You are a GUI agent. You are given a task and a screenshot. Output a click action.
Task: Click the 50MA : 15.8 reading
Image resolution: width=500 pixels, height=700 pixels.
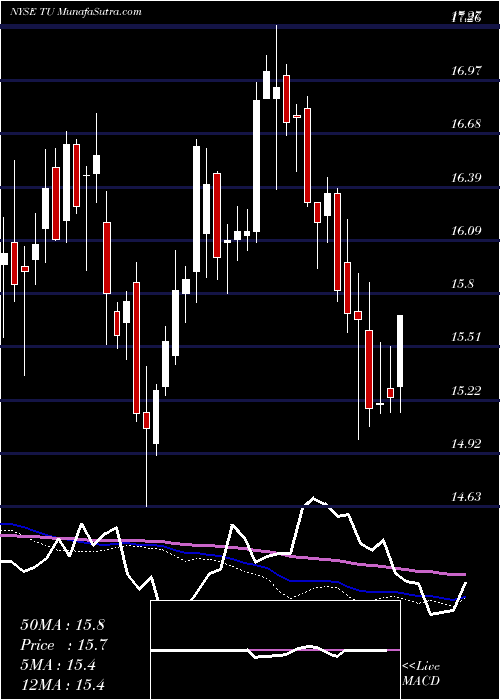tap(62, 625)
